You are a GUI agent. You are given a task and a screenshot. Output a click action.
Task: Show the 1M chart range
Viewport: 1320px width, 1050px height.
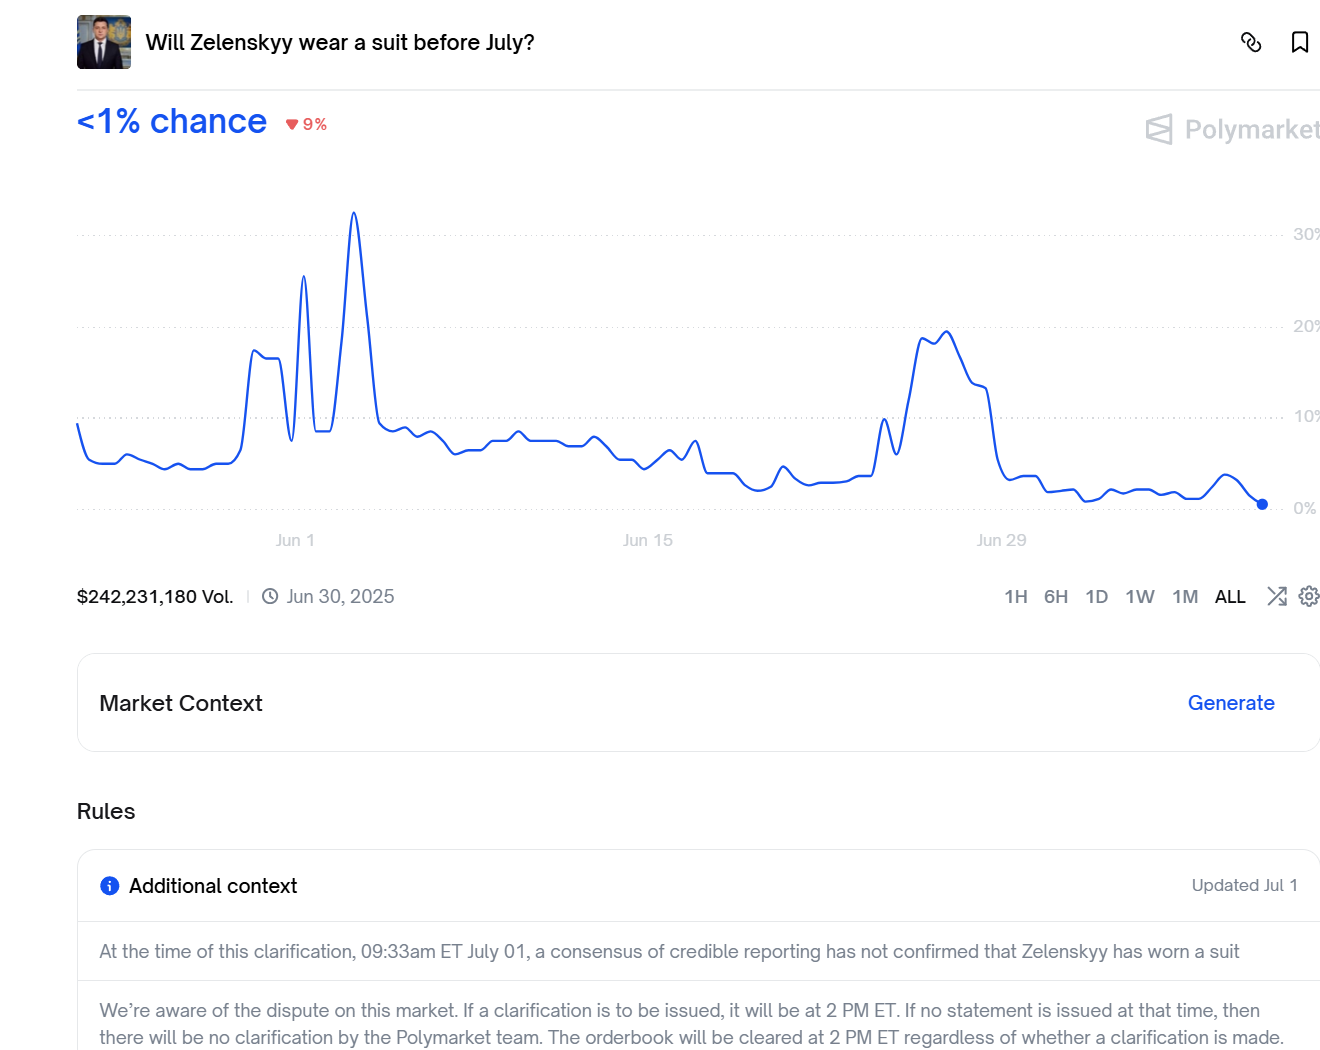click(x=1185, y=597)
